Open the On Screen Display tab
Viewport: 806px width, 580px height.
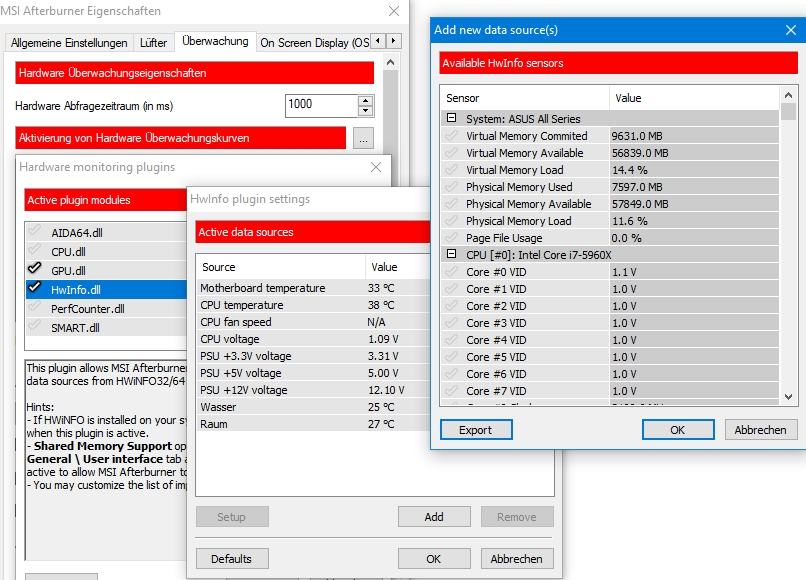[x=314, y=43]
